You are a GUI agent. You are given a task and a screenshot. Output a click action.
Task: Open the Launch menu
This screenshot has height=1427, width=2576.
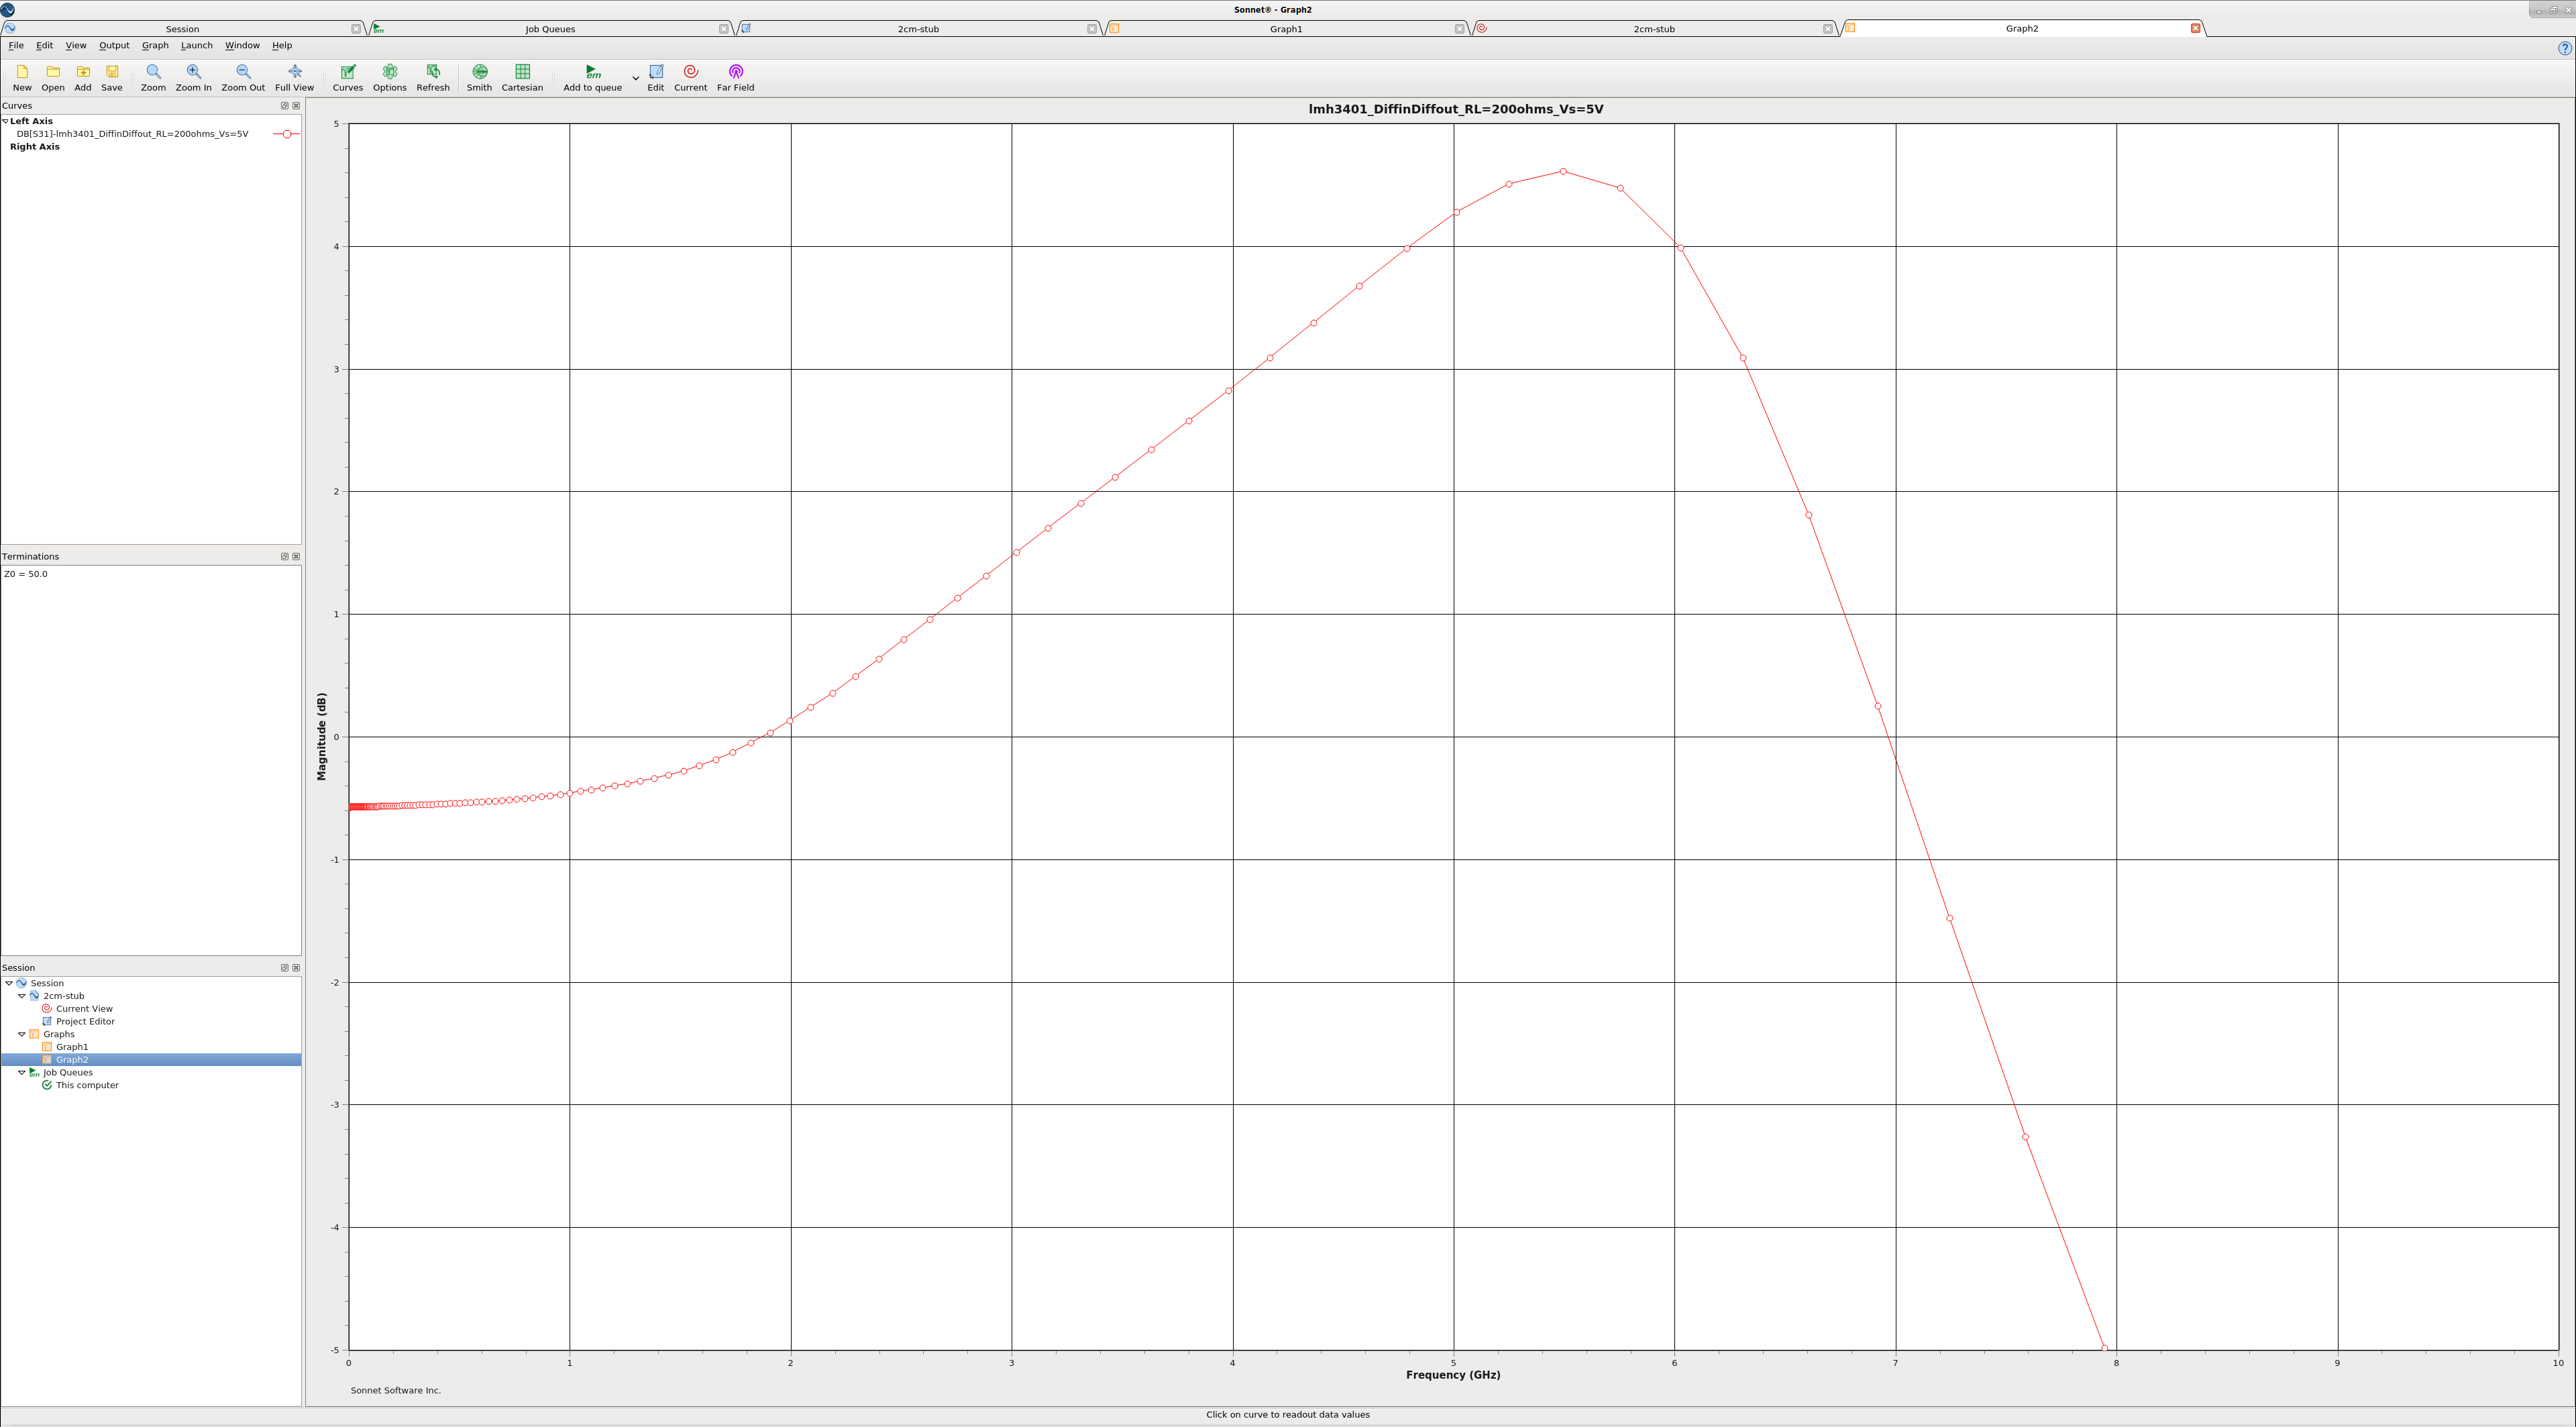[197, 46]
